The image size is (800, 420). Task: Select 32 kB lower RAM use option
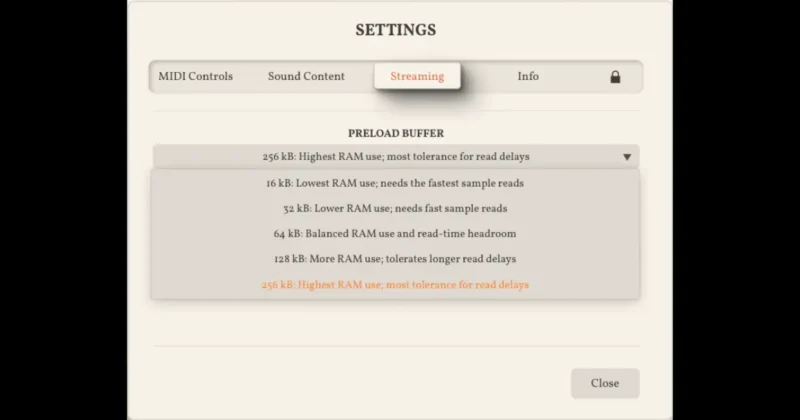click(395, 209)
